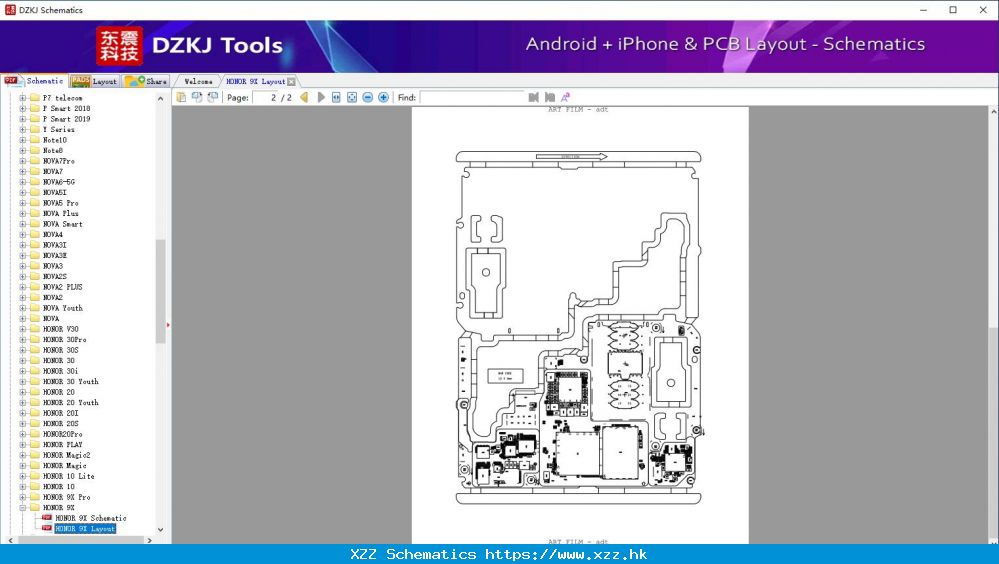Select the Note8 tree item

click(53, 150)
